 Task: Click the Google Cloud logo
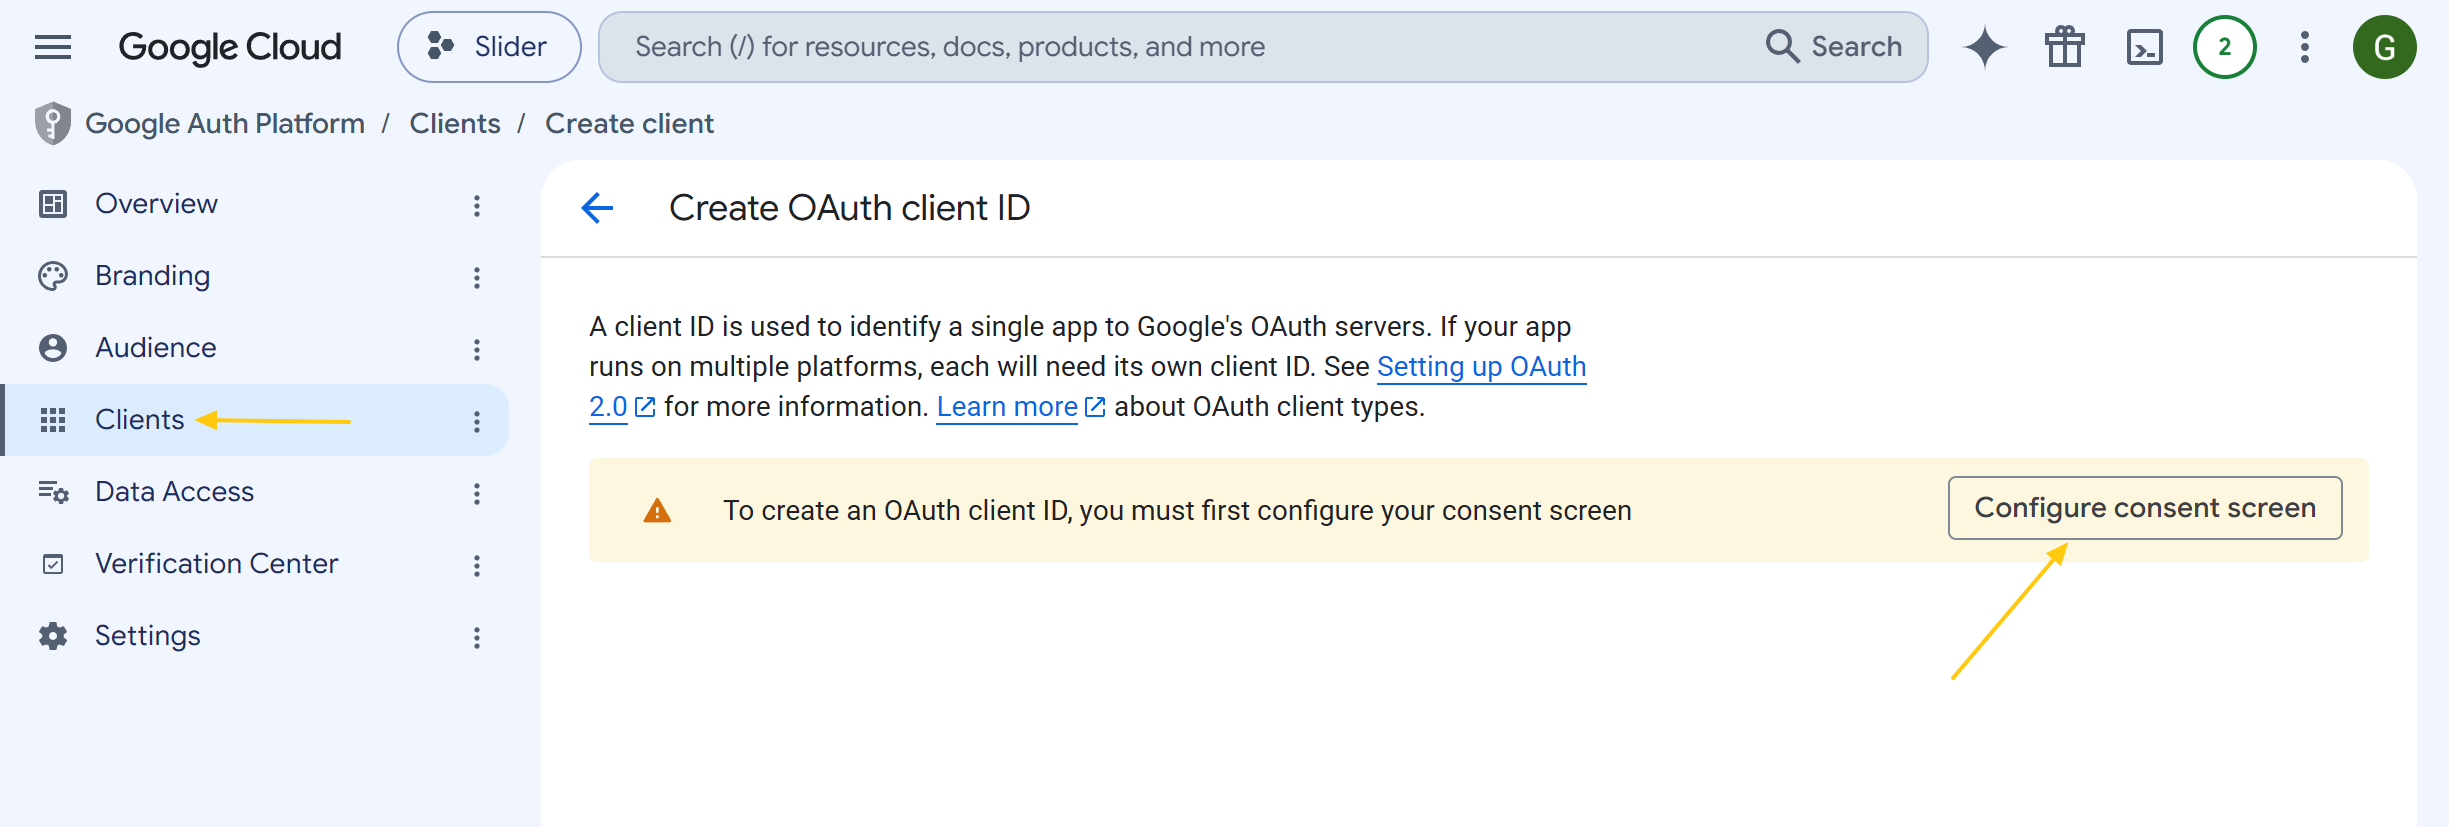coord(230,47)
